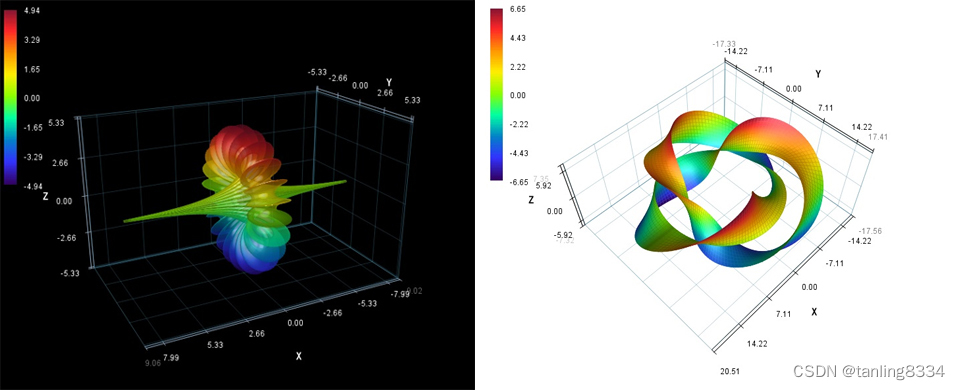The image size is (960, 390).
Task: Click the X axis label in the black plot
Action: [298, 356]
